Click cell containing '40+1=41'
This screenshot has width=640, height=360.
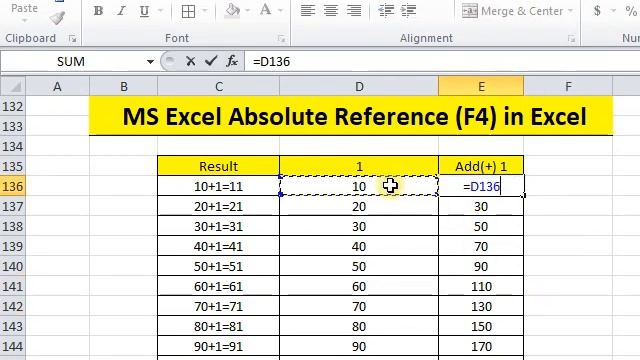click(218, 246)
